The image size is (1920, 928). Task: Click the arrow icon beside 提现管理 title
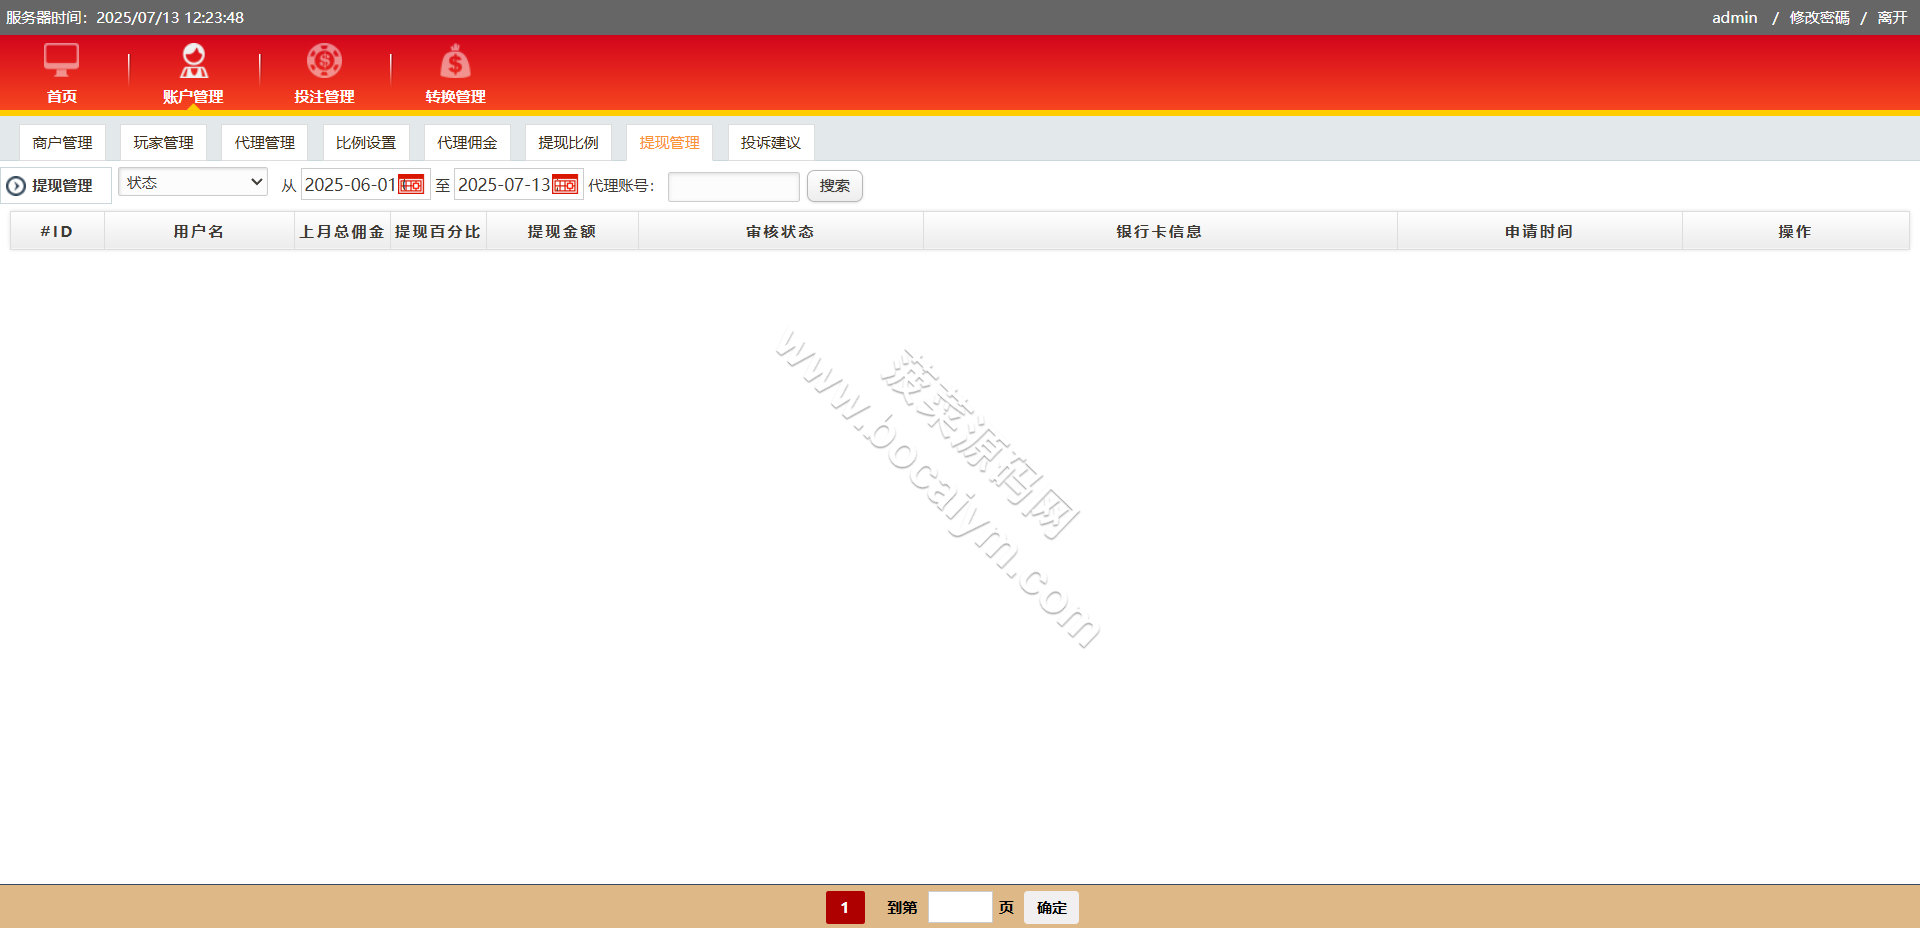(16, 186)
